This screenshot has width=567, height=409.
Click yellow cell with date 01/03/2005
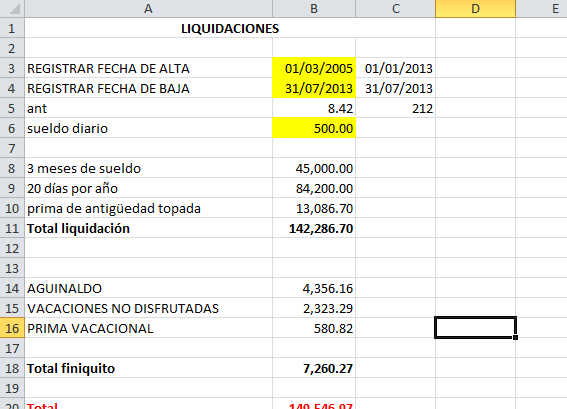point(314,68)
